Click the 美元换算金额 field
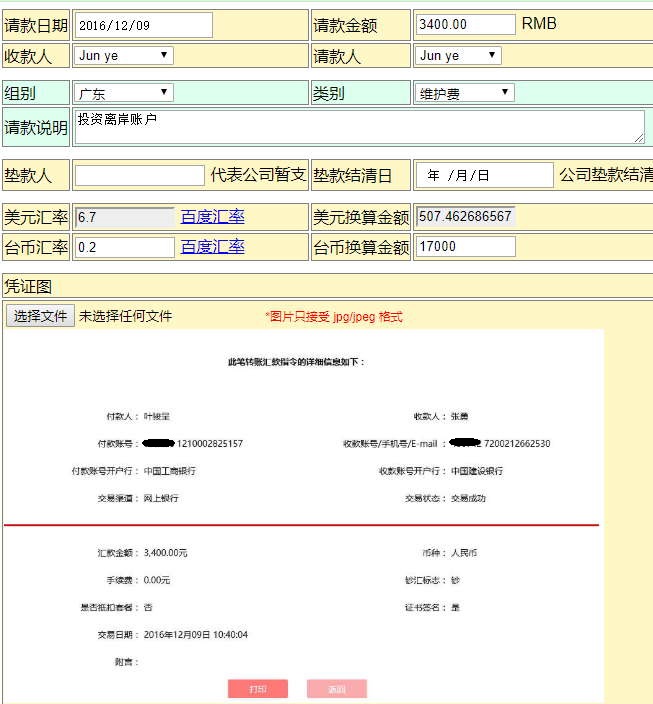The height and width of the screenshot is (704, 653). tap(465, 216)
